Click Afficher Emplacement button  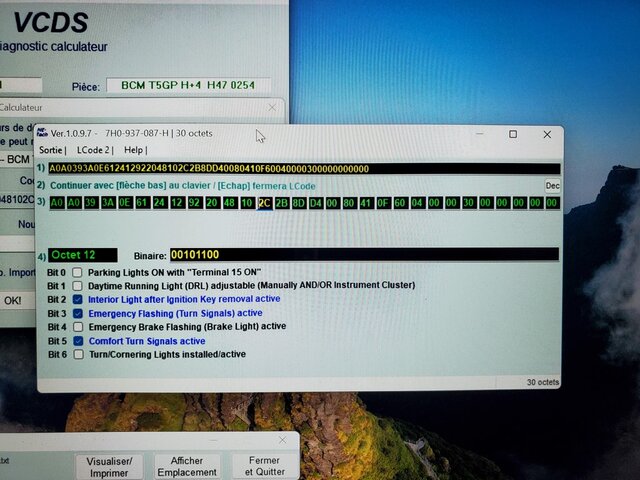click(x=187, y=466)
